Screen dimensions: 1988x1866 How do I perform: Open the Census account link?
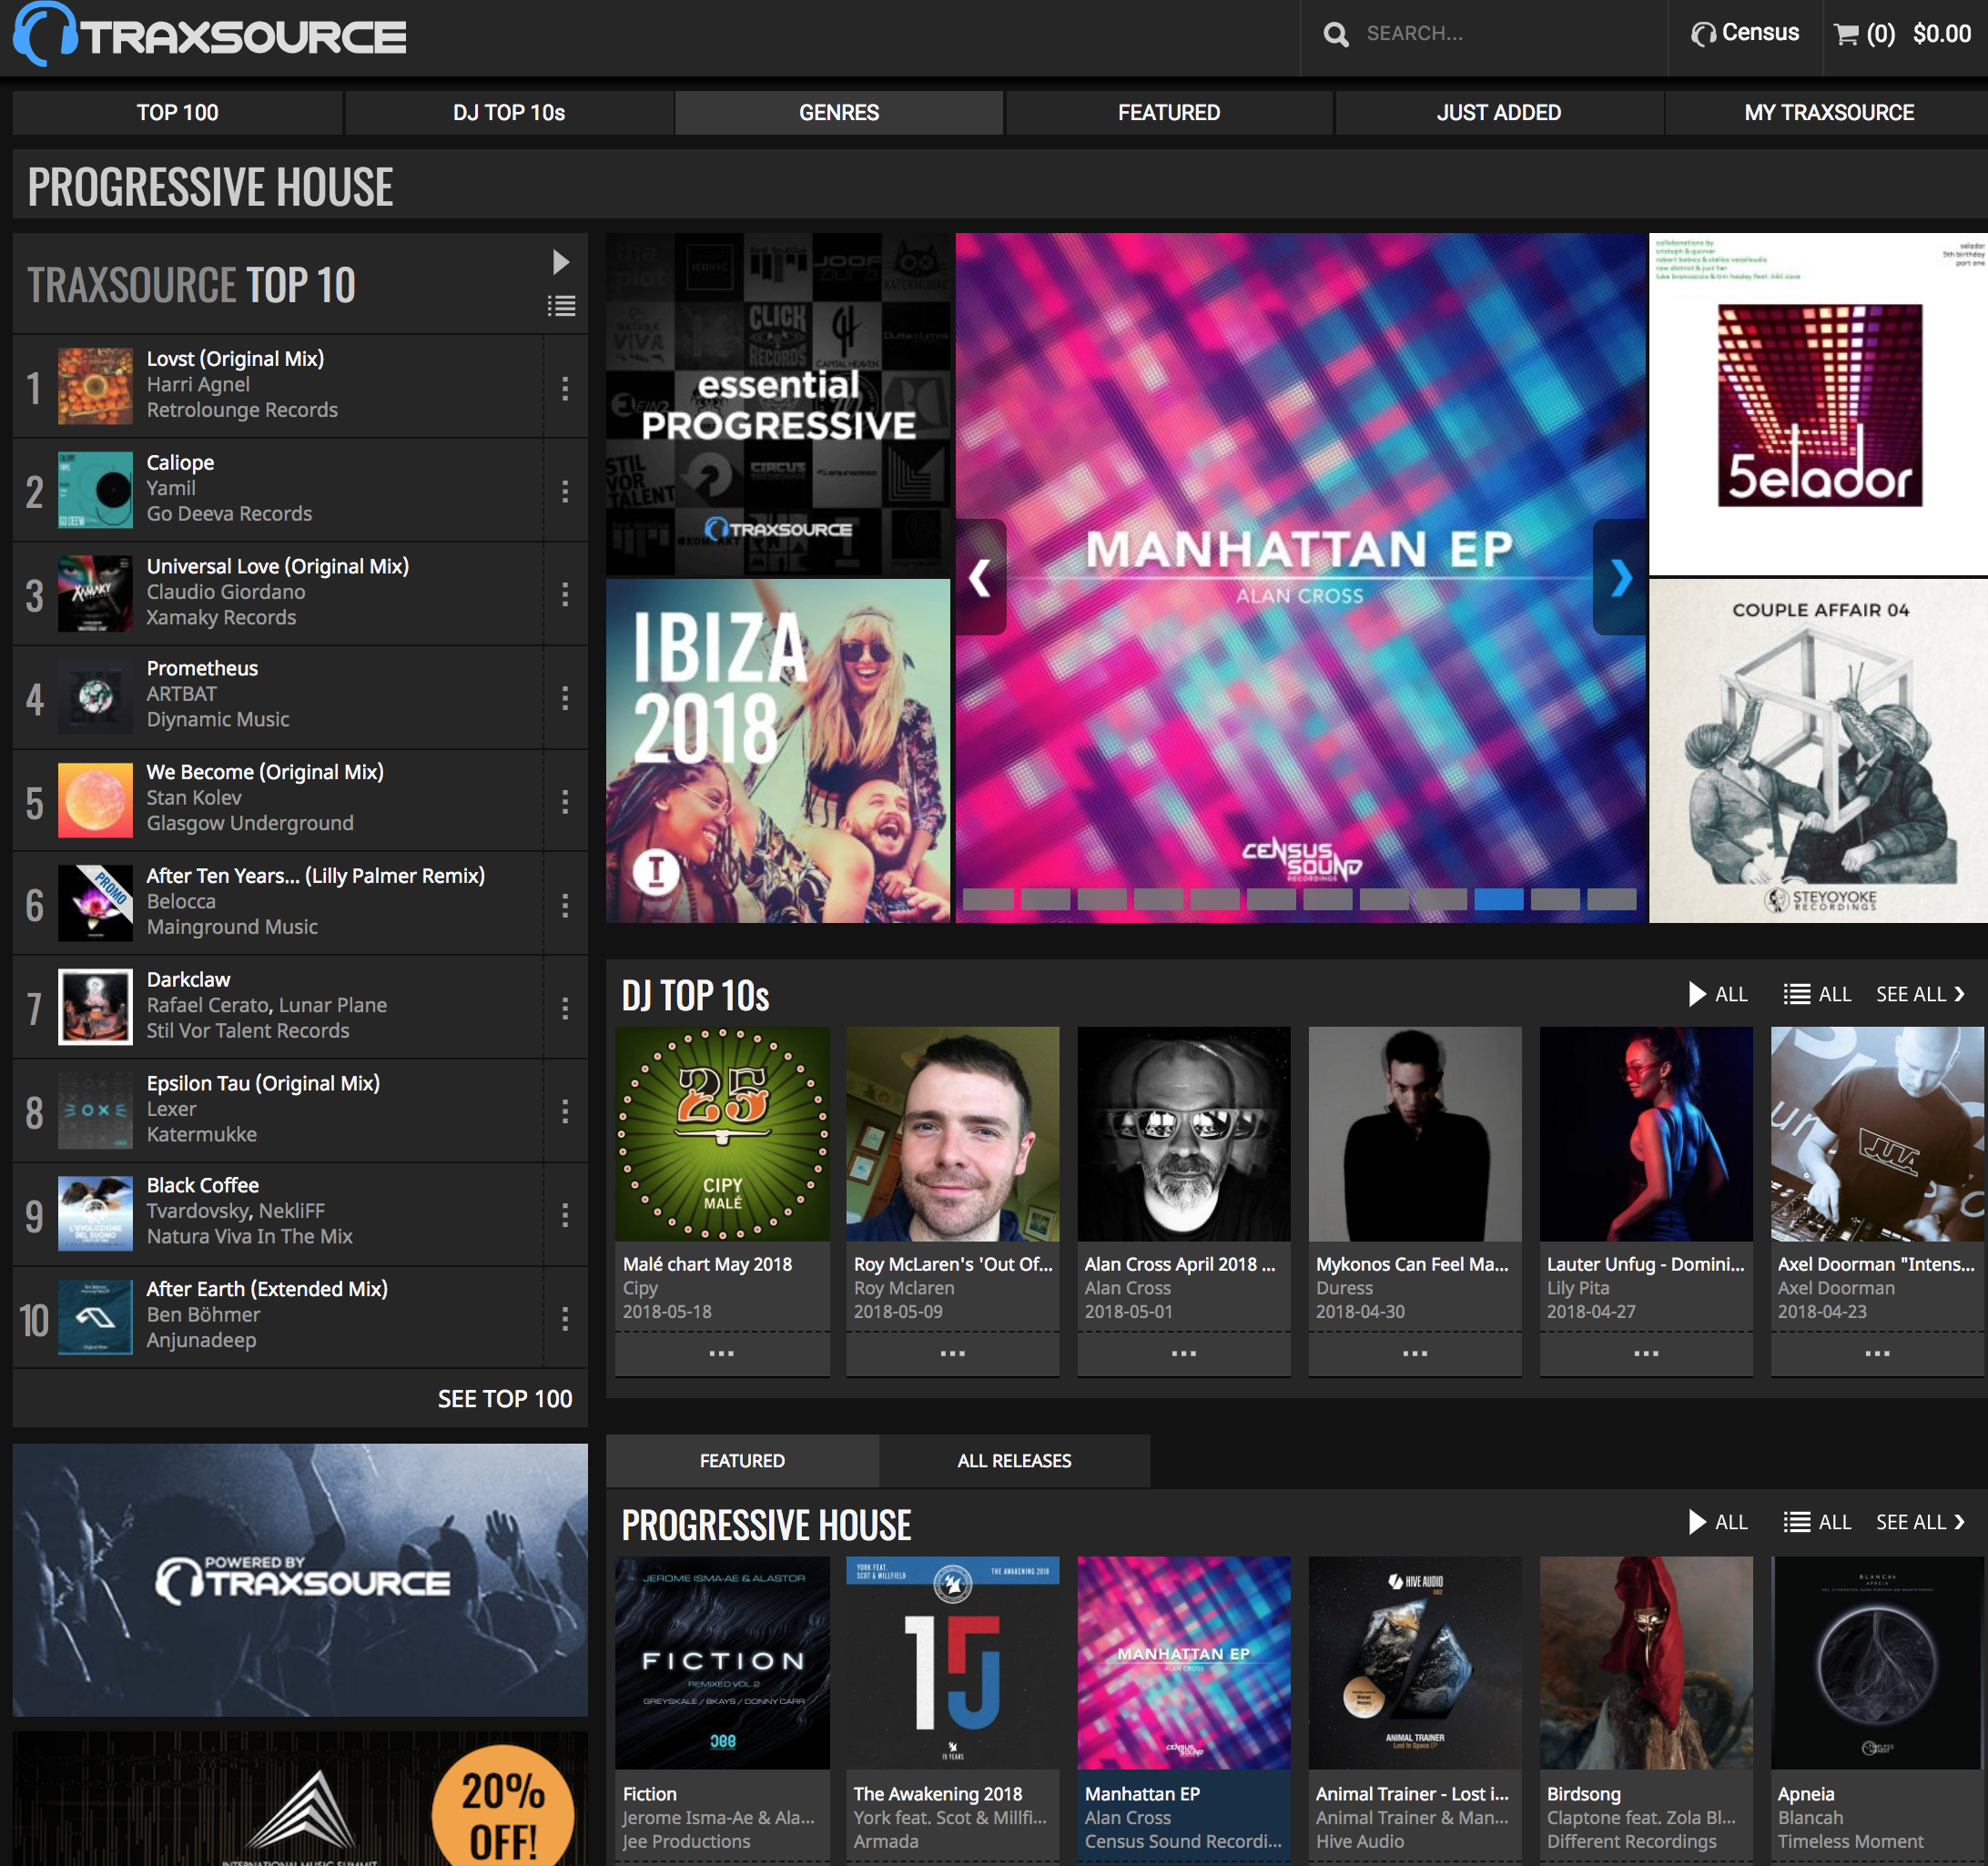[x=1745, y=33]
